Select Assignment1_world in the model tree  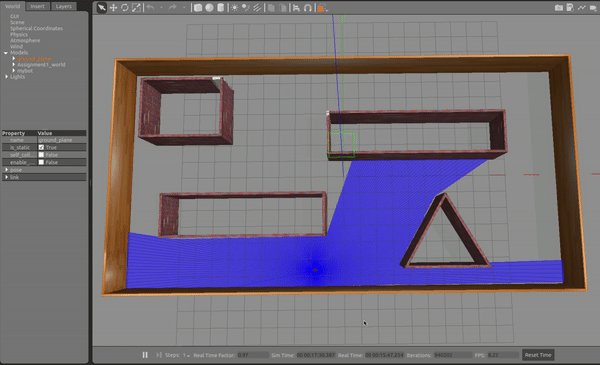click(41, 65)
